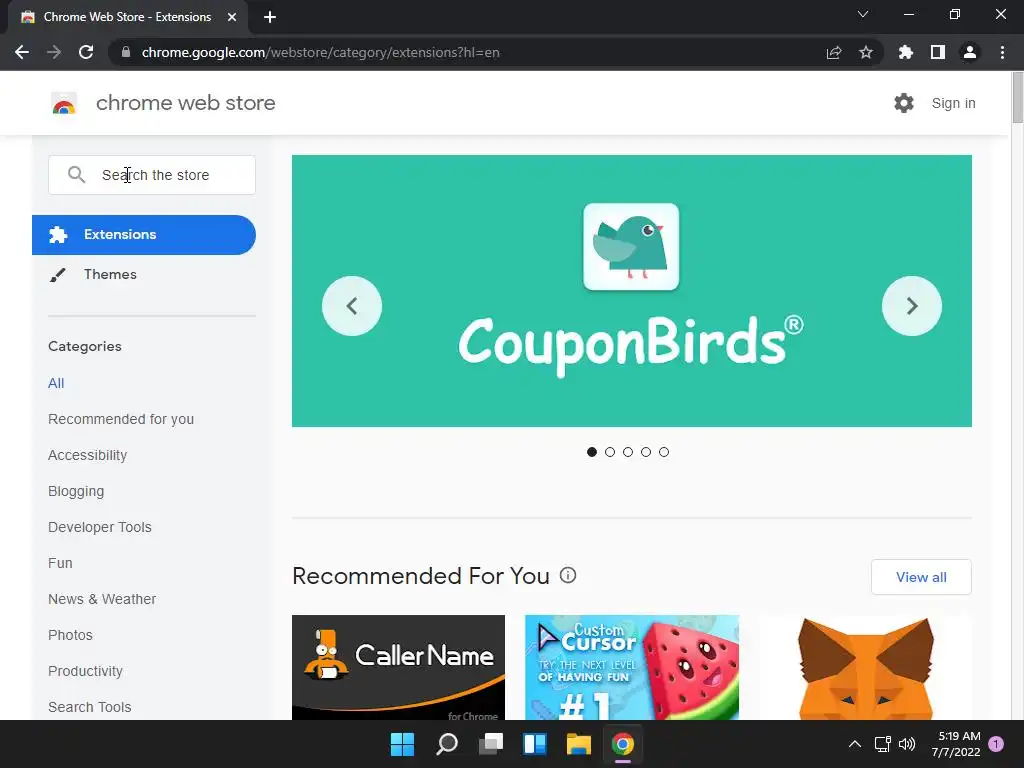This screenshot has height=768, width=1024.
Task: Close the Chrome Web Store tab
Action: tap(232, 17)
